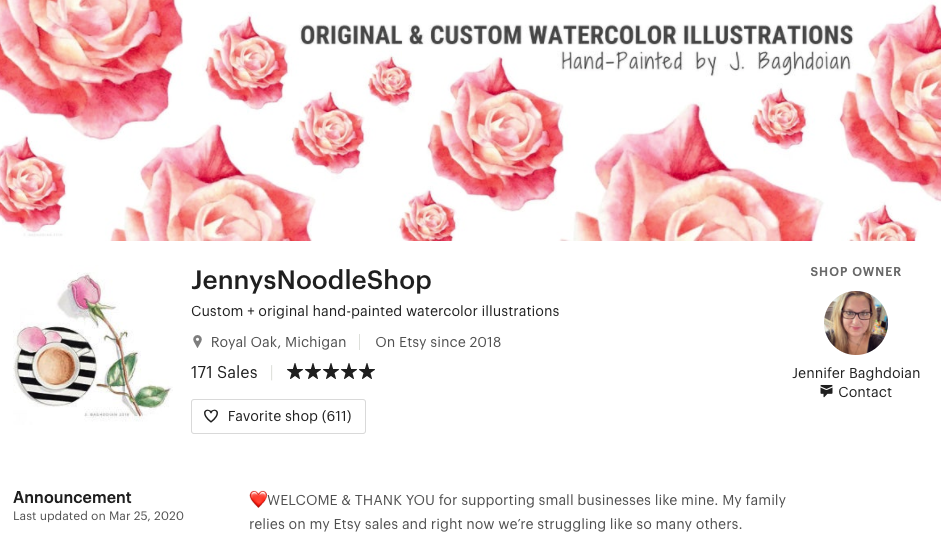
Task: Click the WELCOME & THANK YOU announcement text
Action: [517, 512]
